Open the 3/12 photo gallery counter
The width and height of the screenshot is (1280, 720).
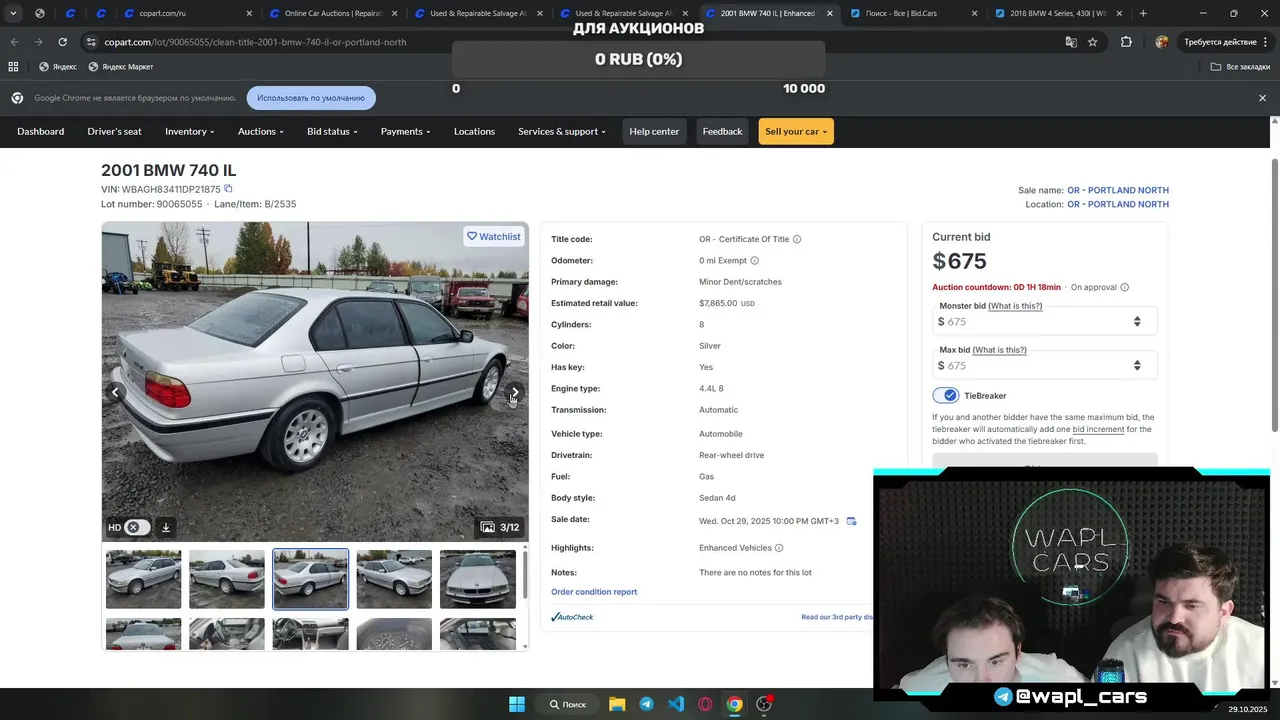coord(500,527)
